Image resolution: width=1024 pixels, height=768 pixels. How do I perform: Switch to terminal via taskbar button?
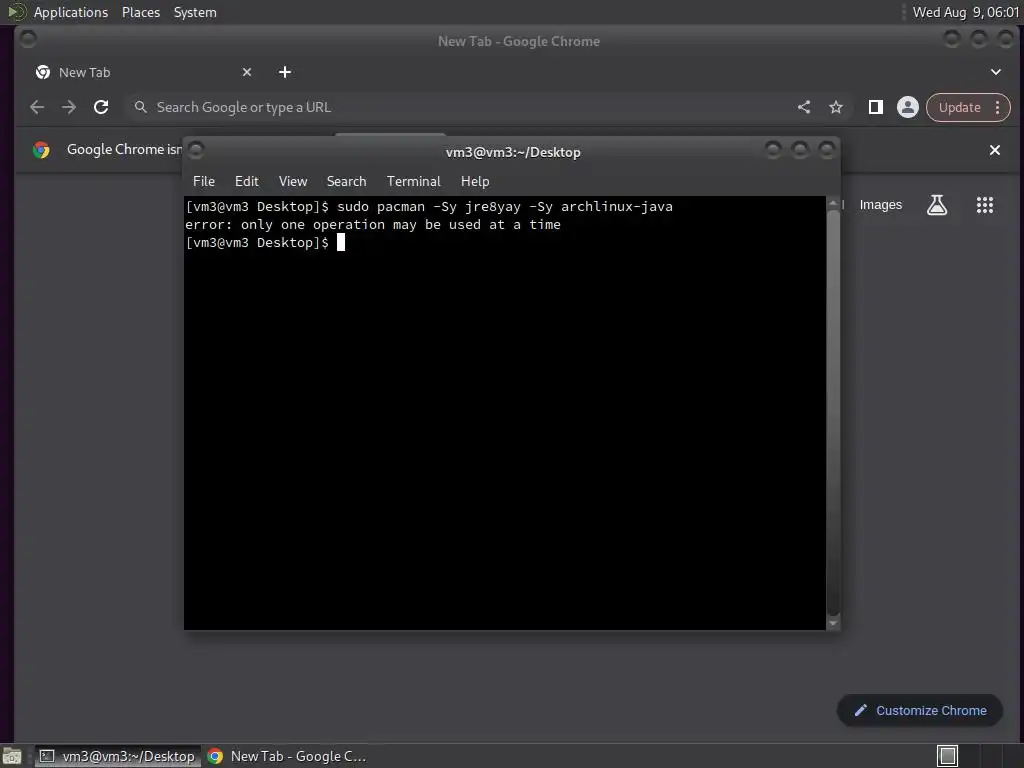118,756
